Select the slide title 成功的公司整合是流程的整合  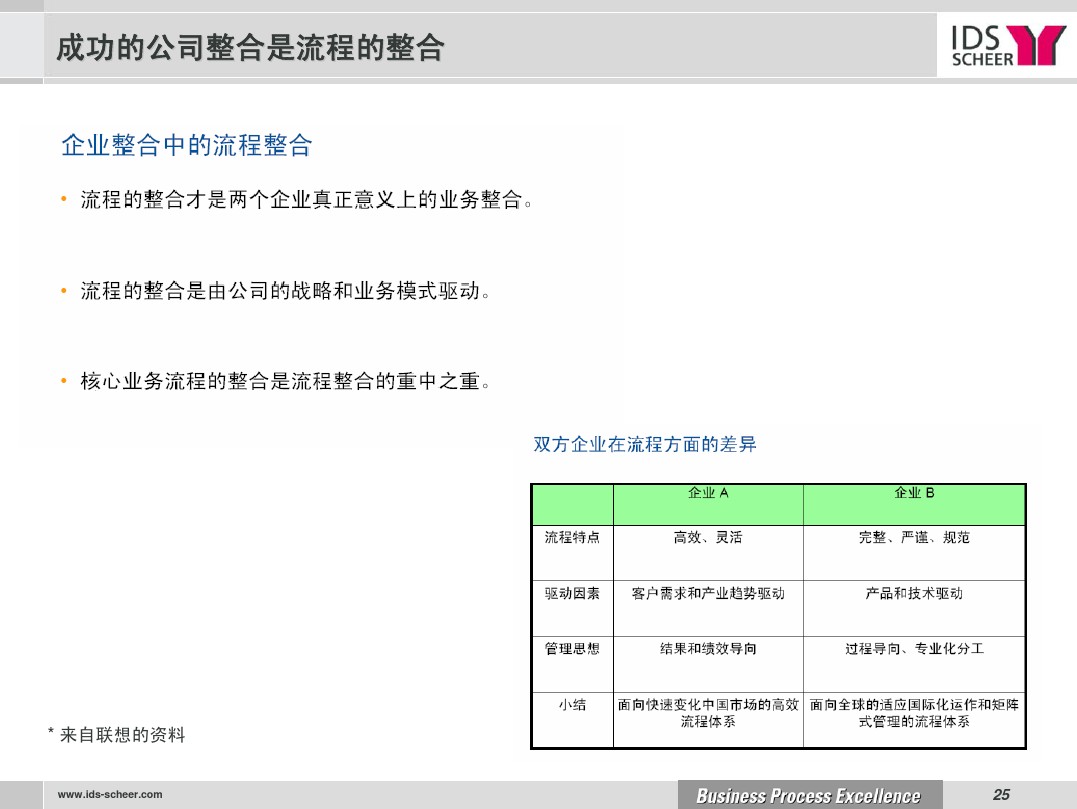point(250,47)
